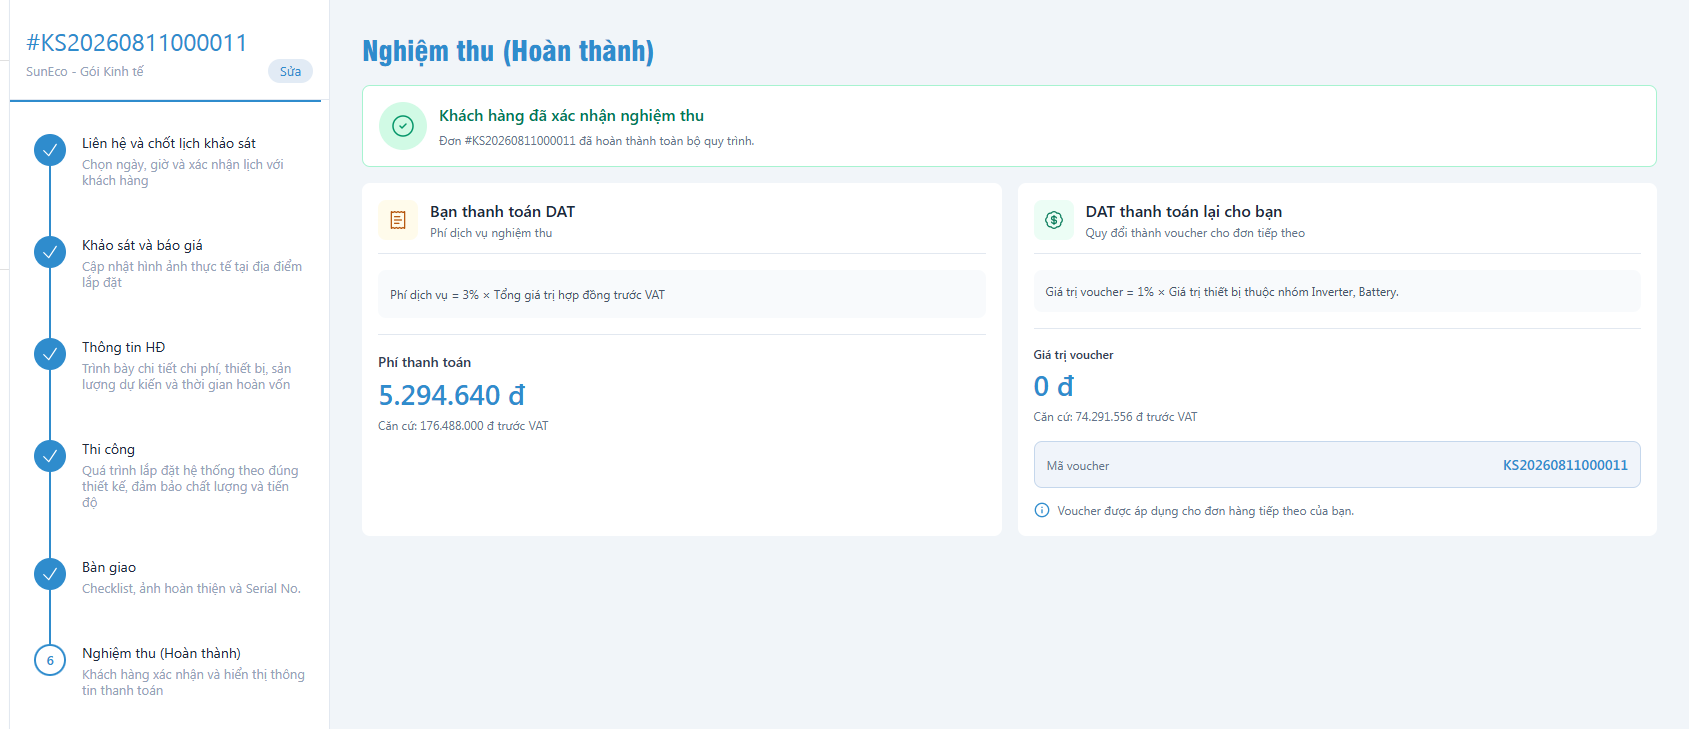
Task: Click the voucher value 0 đ
Action: 1054,386
